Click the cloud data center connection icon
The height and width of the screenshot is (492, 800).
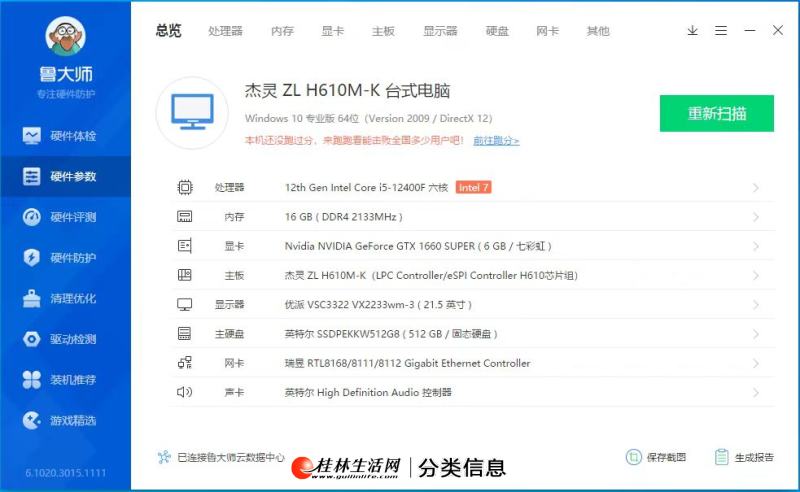coord(164,457)
